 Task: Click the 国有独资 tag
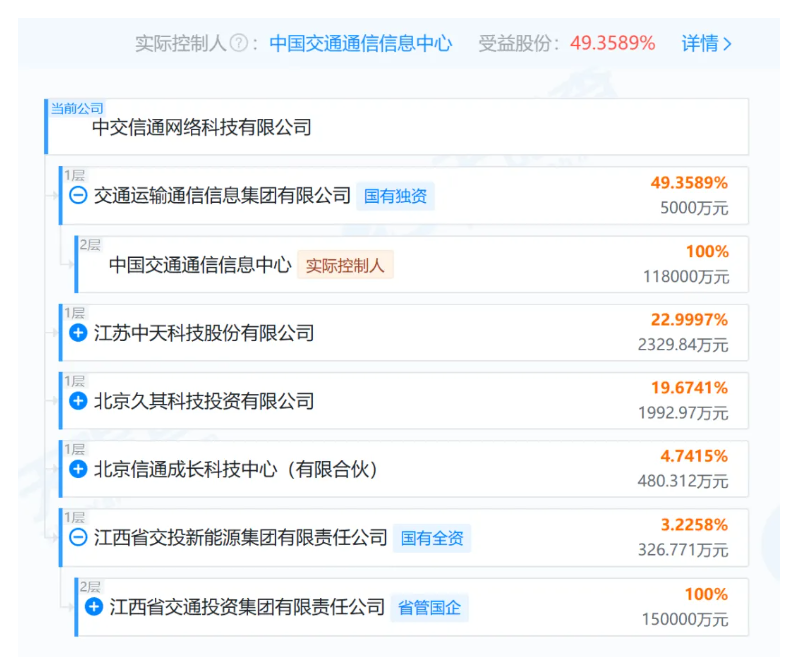click(395, 196)
